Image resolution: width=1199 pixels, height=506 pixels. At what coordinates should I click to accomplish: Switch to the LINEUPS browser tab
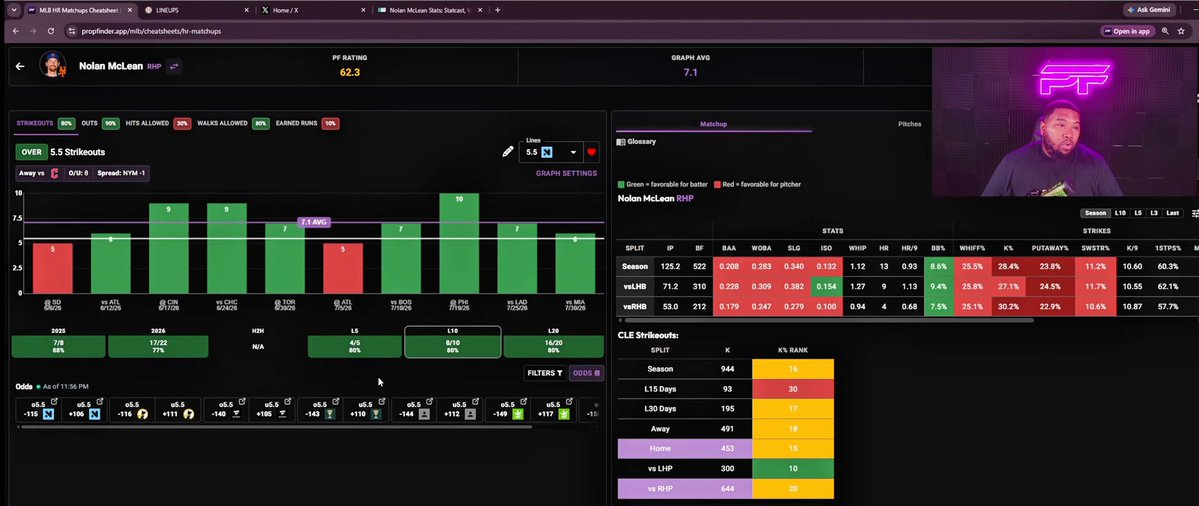point(197,10)
